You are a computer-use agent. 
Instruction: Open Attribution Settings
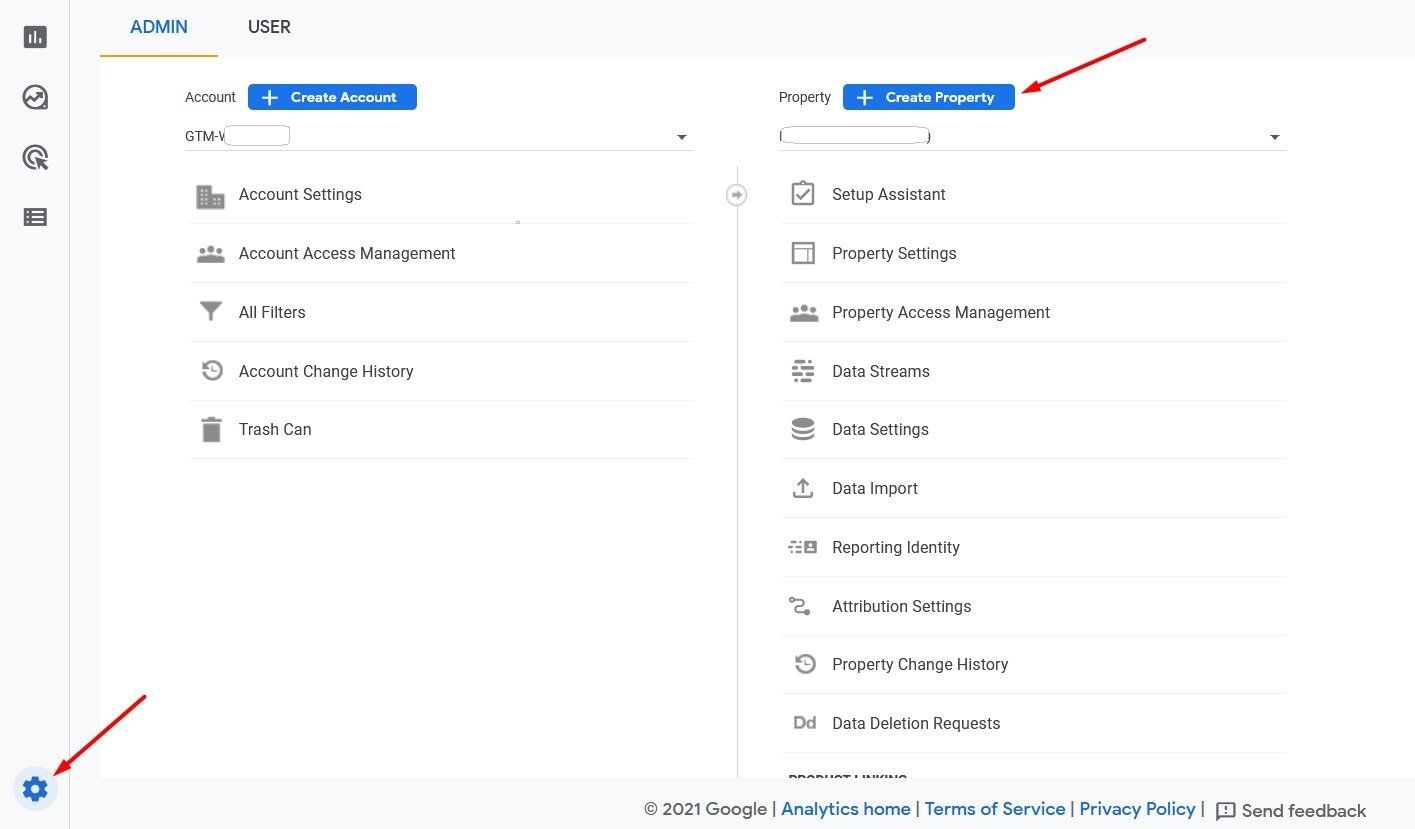click(x=901, y=606)
